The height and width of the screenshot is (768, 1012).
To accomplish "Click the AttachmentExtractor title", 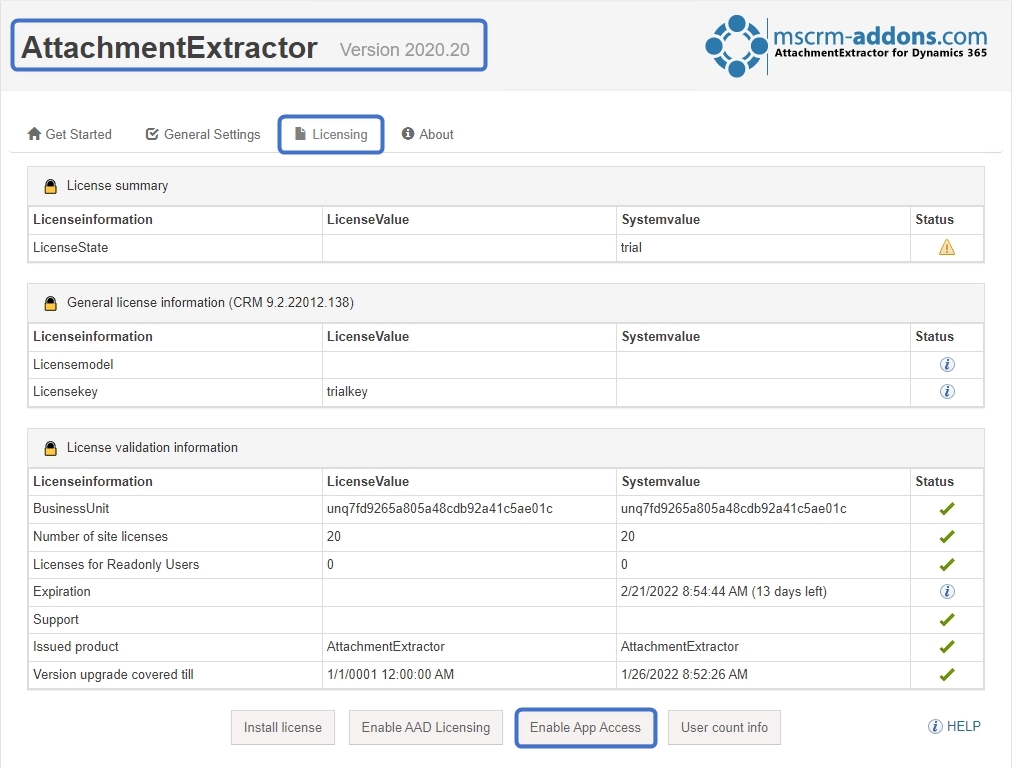I will click(x=169, y=47).
